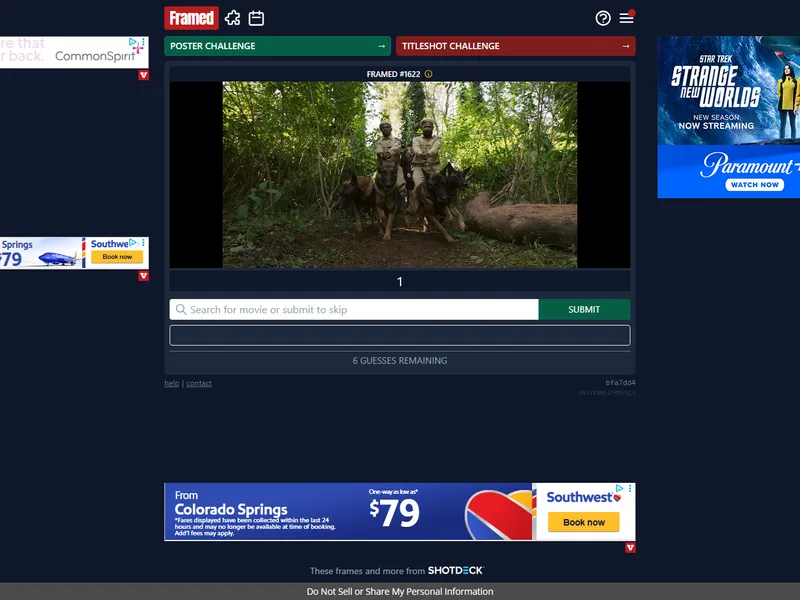
Task: Click Do Not Sell or Share My Personal Information
Action: (400, 591)
